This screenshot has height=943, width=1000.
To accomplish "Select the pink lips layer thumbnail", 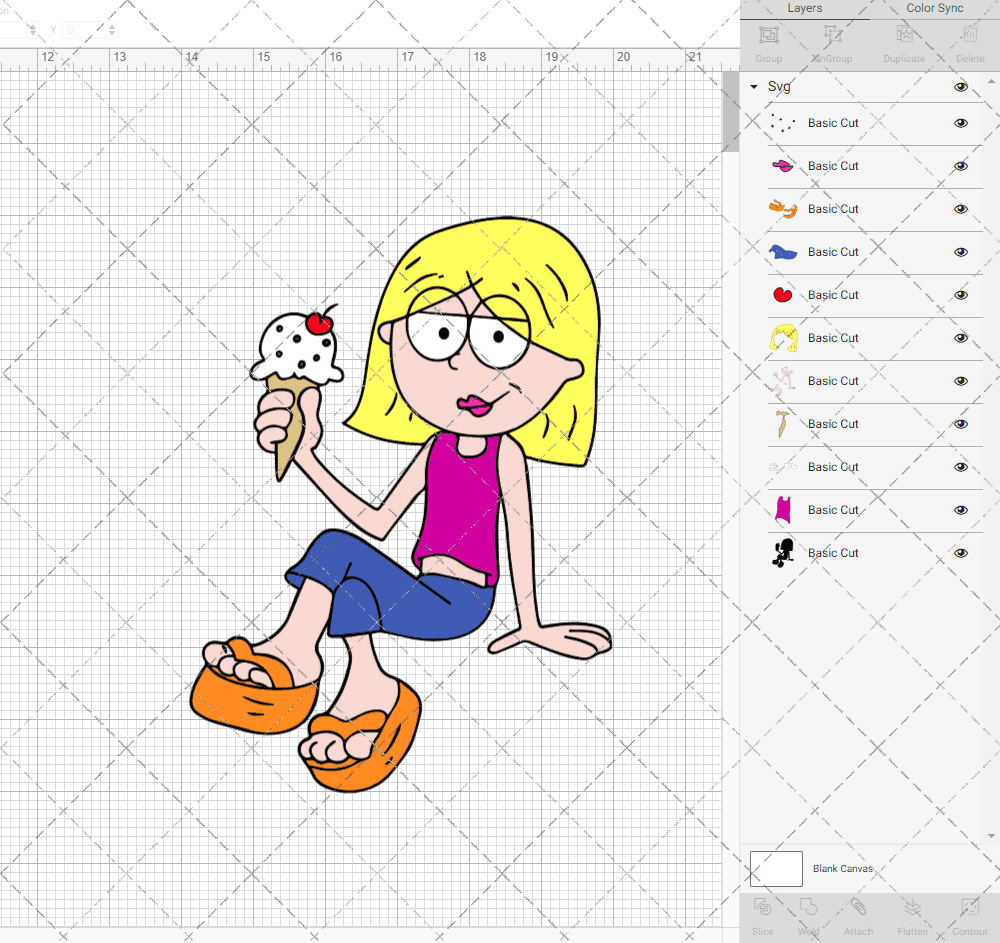I will (783, 166).
